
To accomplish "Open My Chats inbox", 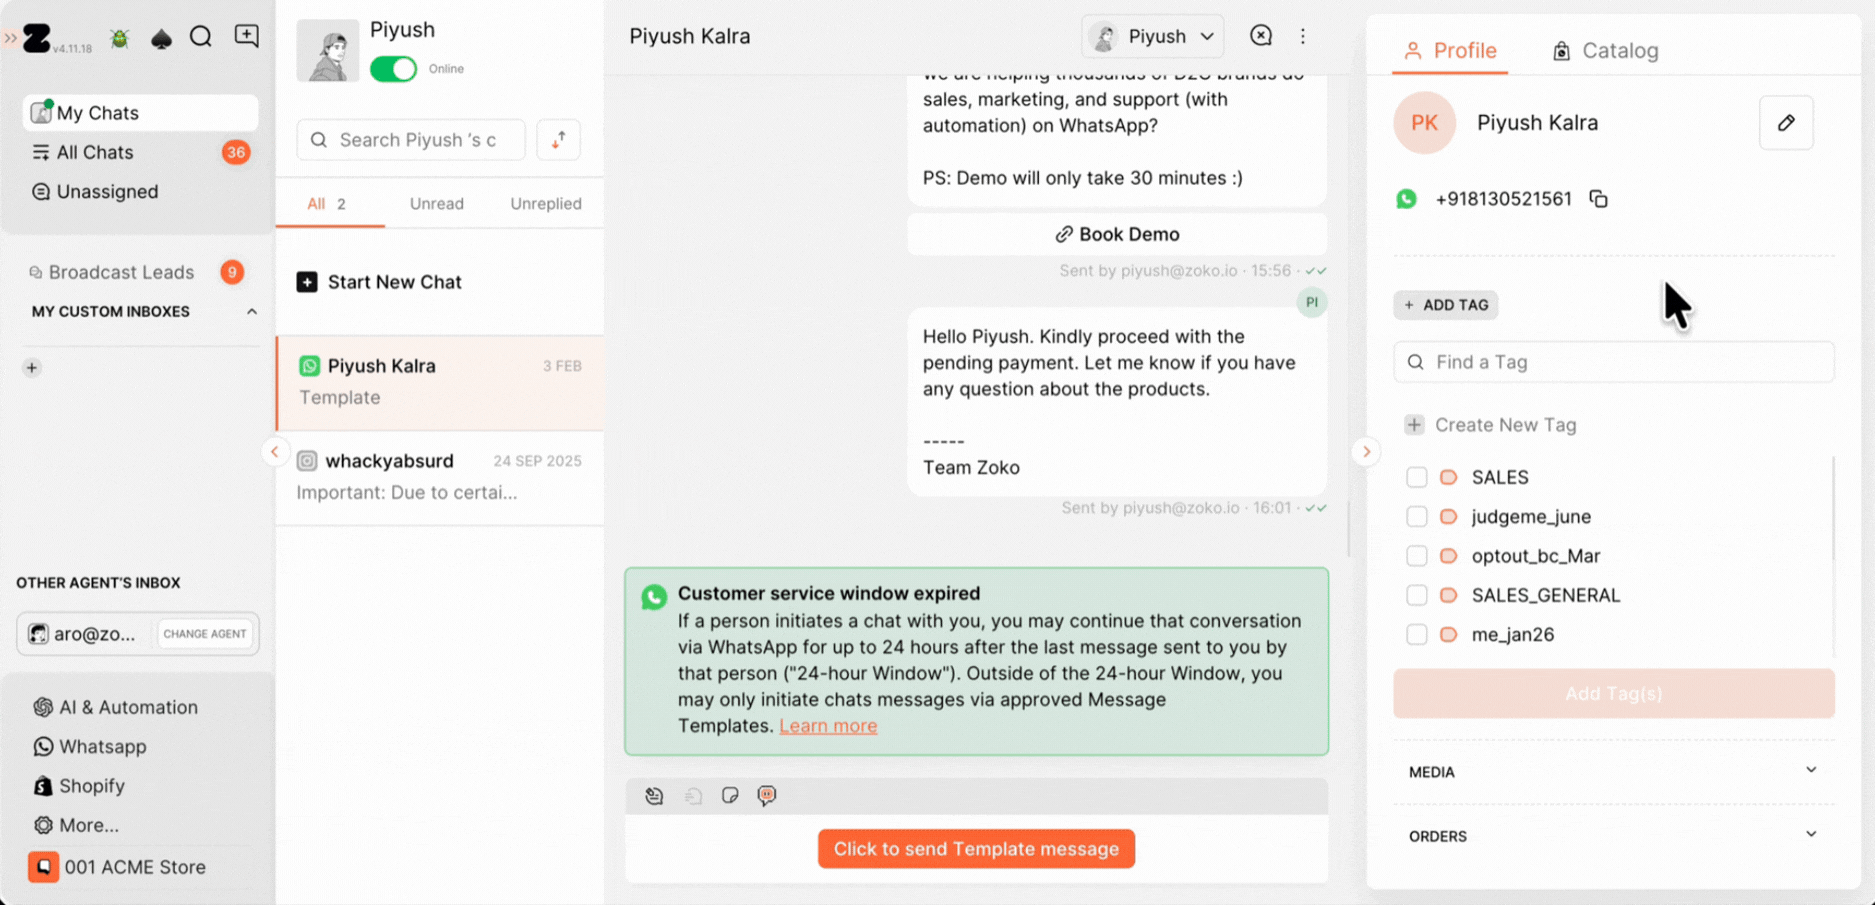I will pyautogui.click(x=140, y=113).
